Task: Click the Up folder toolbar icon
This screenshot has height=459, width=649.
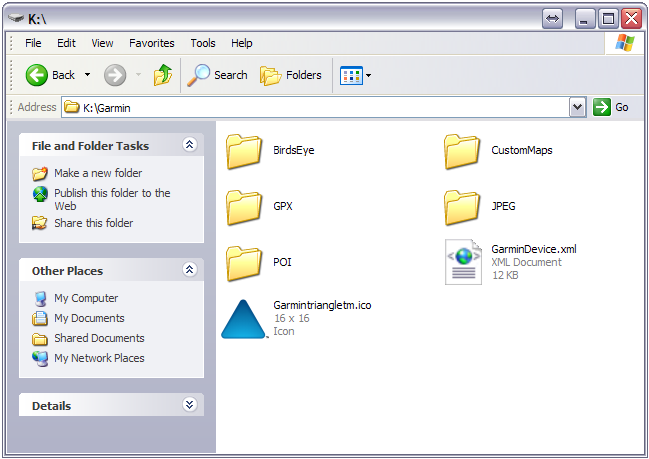Action: click(163, 75)
